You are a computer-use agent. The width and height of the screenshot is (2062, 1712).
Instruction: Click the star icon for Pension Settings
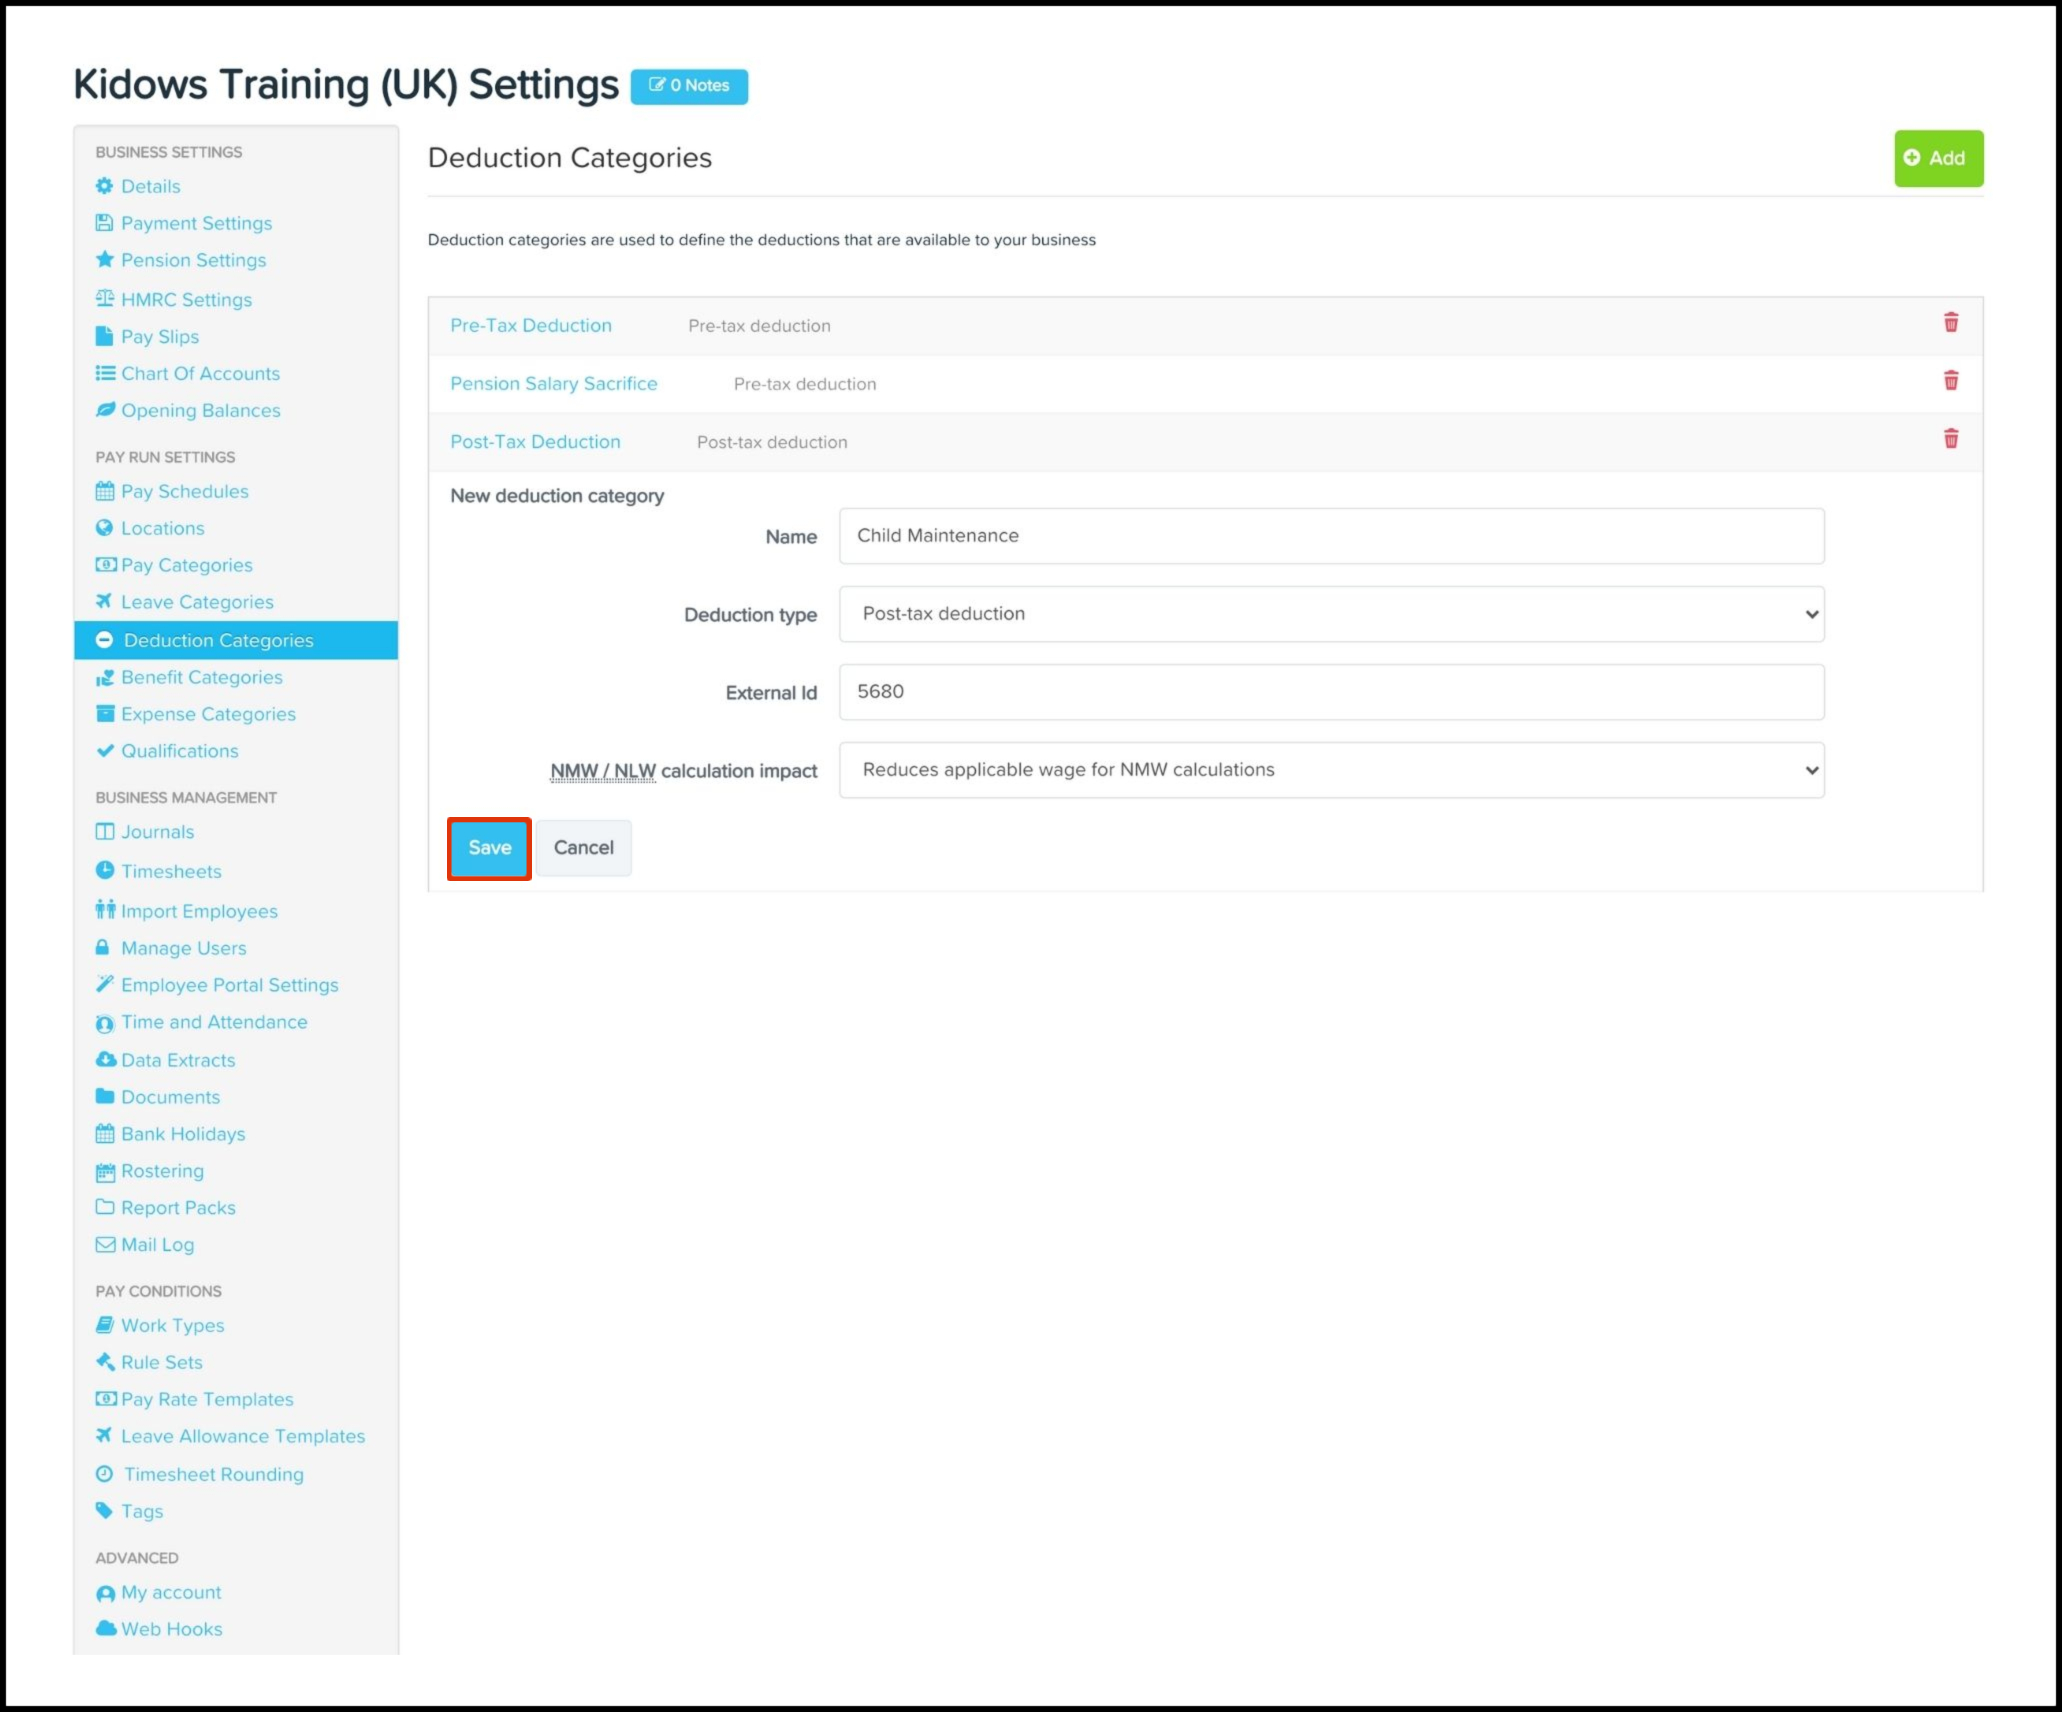click(x=104, y=260)
